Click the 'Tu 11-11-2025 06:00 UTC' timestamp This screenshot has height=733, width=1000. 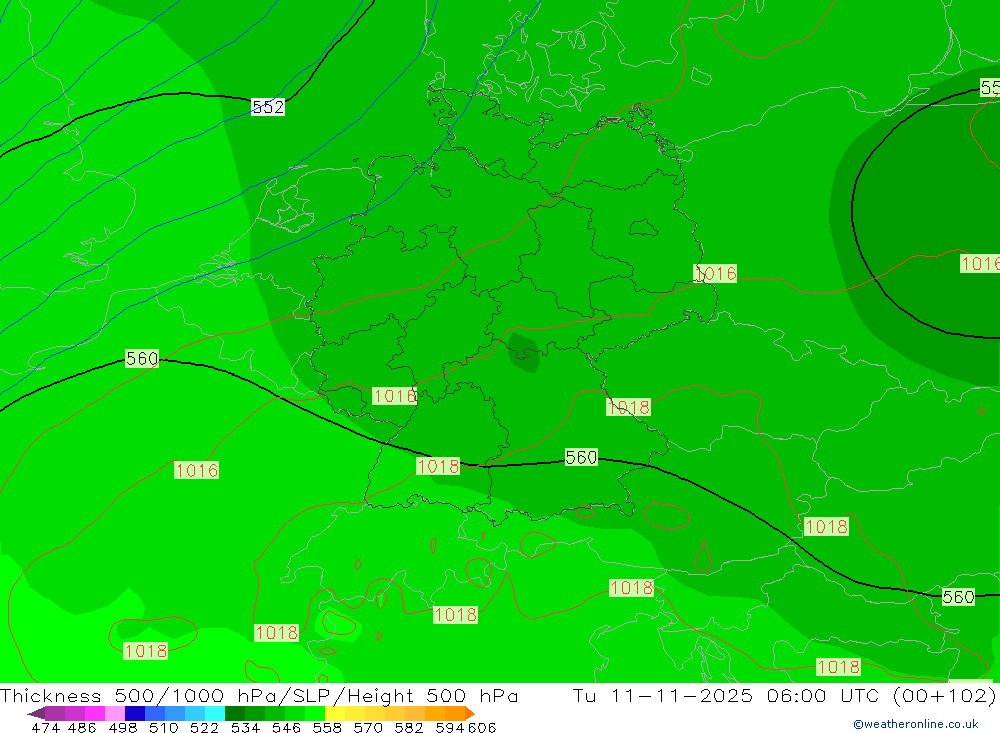click(728, 695)
